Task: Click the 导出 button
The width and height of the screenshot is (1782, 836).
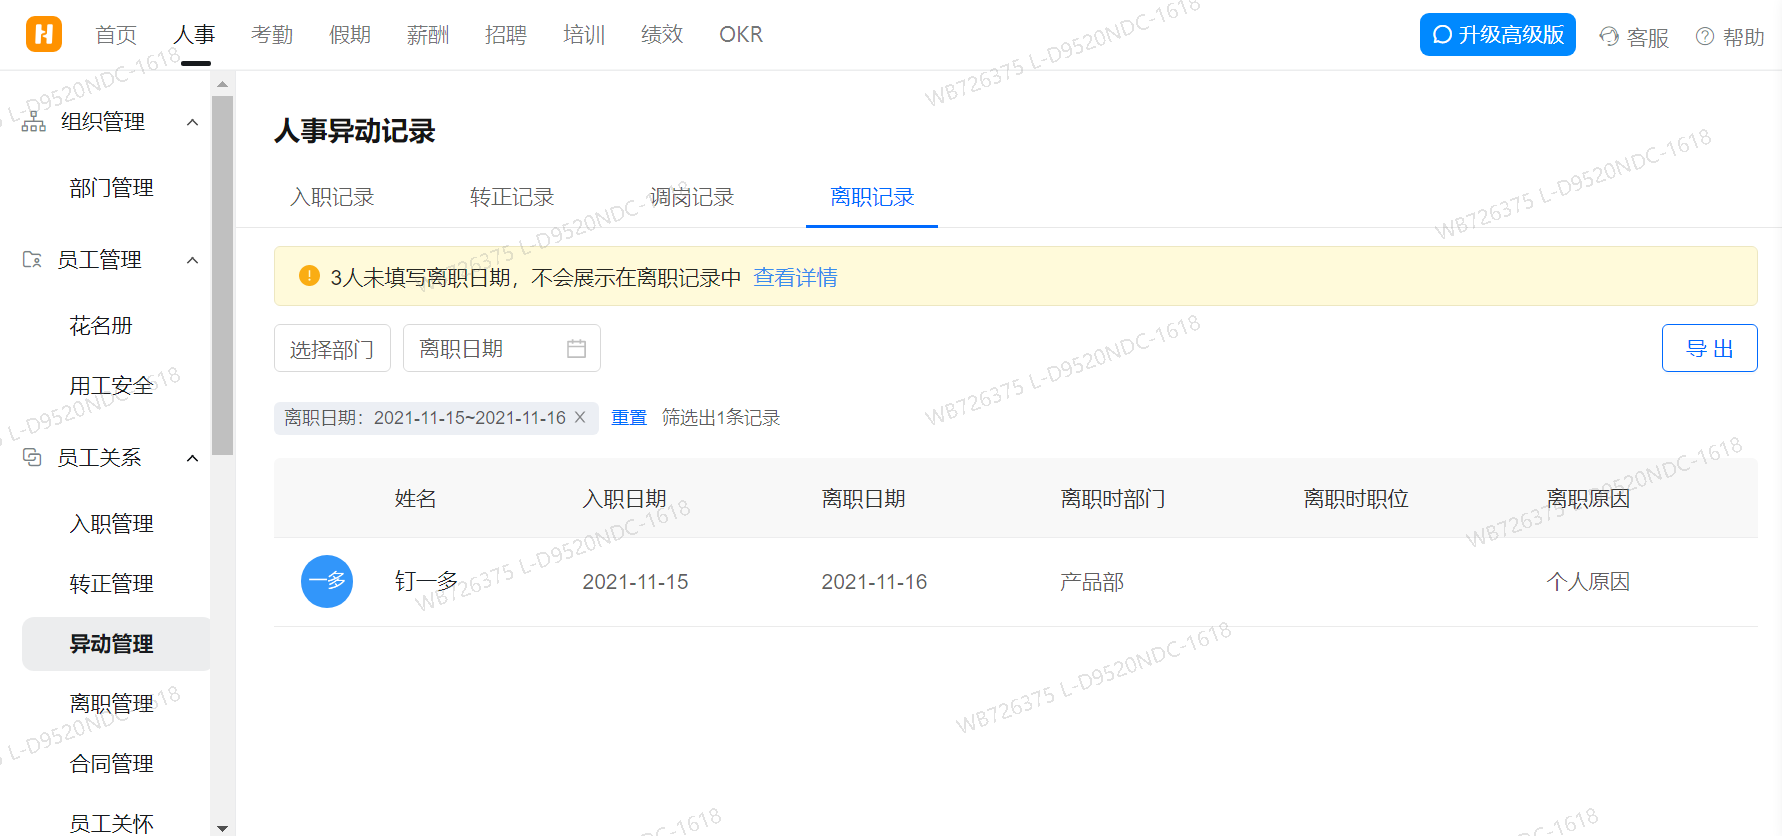Action: pyautogui.click(x=1709, y=348)
